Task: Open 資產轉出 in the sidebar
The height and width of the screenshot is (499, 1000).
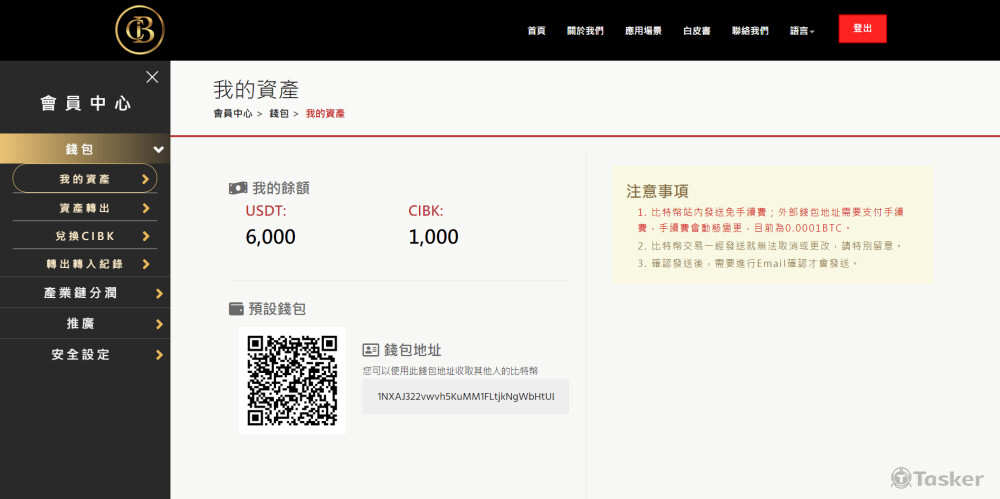Action: tap(85, 208)
